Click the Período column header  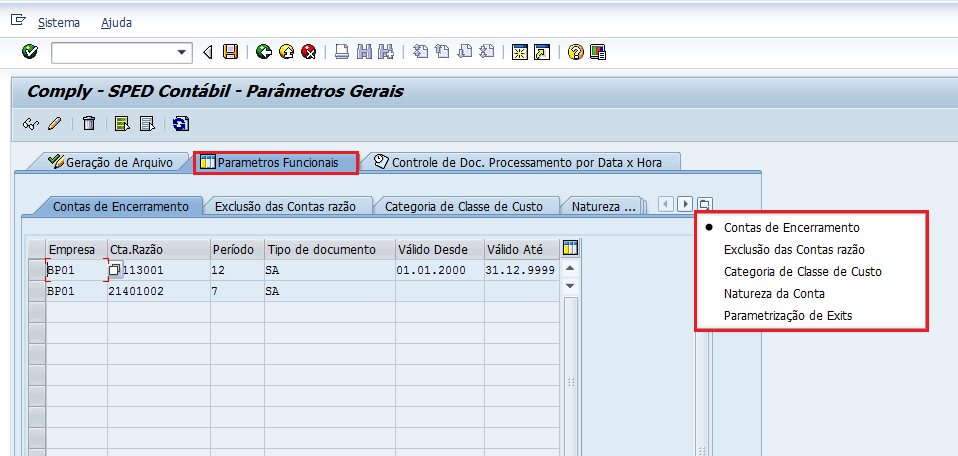tap(237, 249)
